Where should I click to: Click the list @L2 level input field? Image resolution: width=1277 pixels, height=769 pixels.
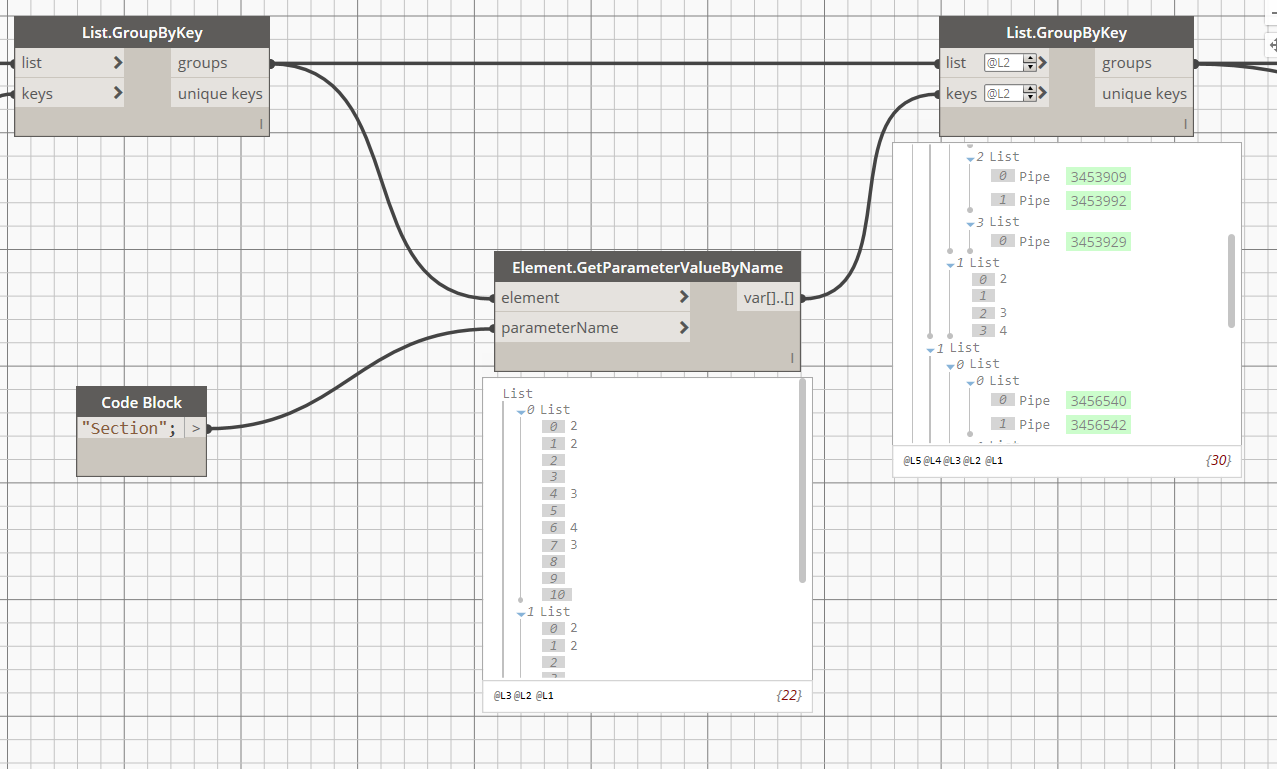point(1004,63)
